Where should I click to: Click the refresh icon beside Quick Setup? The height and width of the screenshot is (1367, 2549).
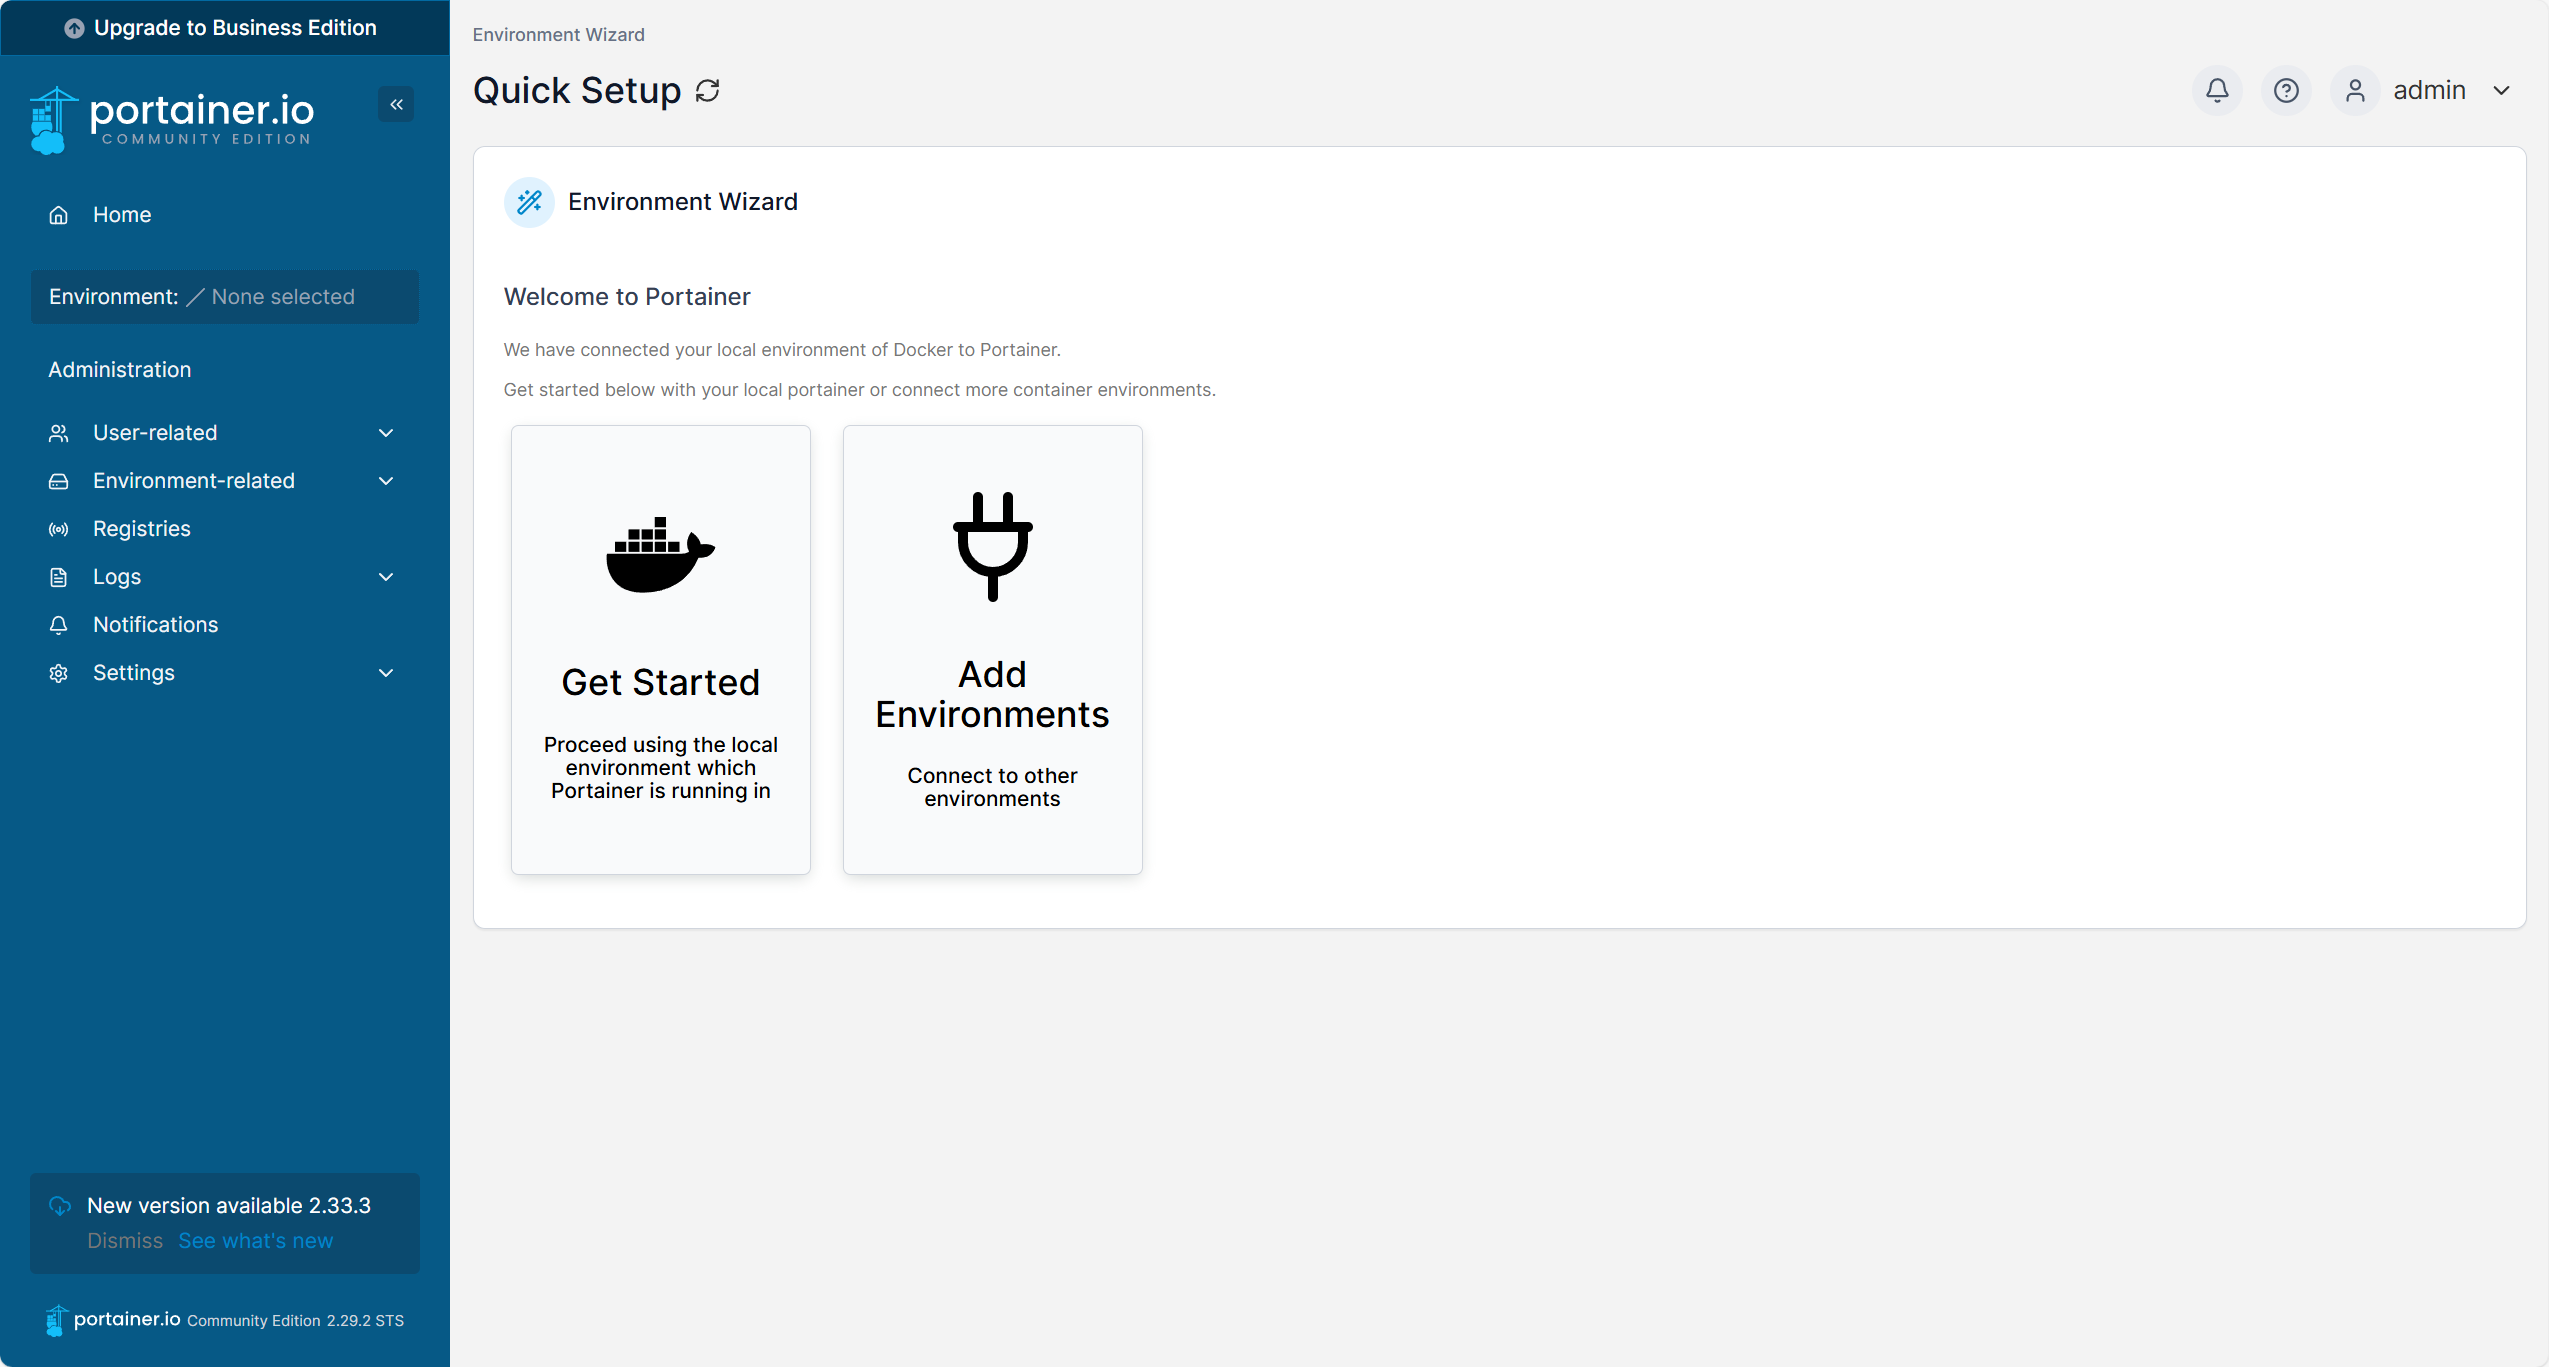pyautogui.click(x=708, y=91)
